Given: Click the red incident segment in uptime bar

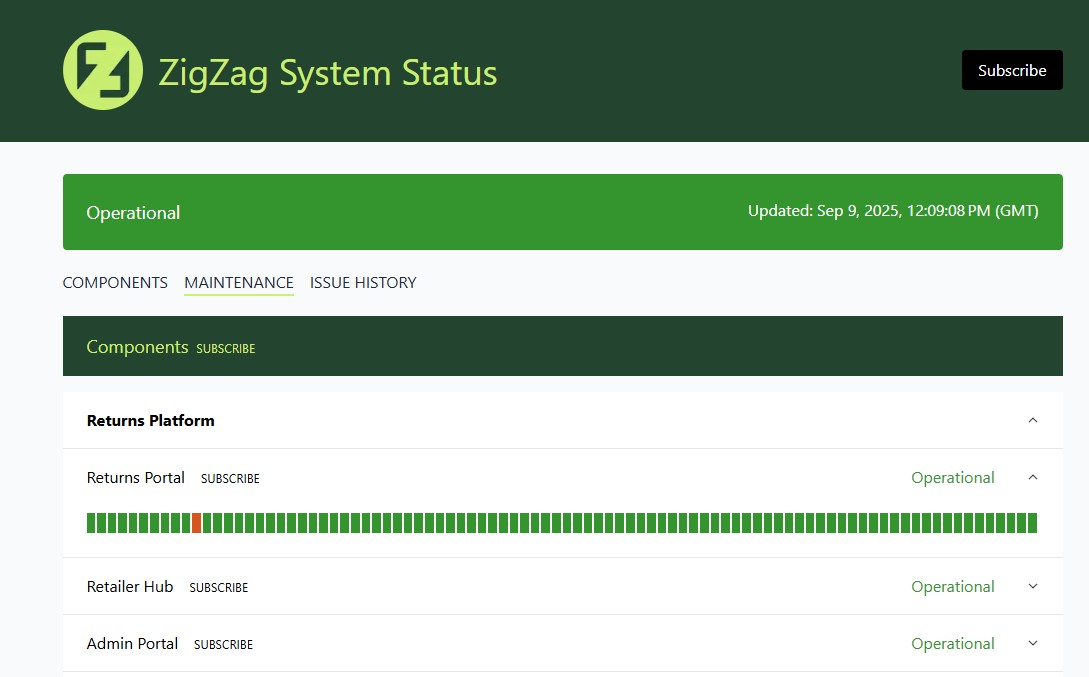Looking at the screenshot, I should (x=197, y=521).
